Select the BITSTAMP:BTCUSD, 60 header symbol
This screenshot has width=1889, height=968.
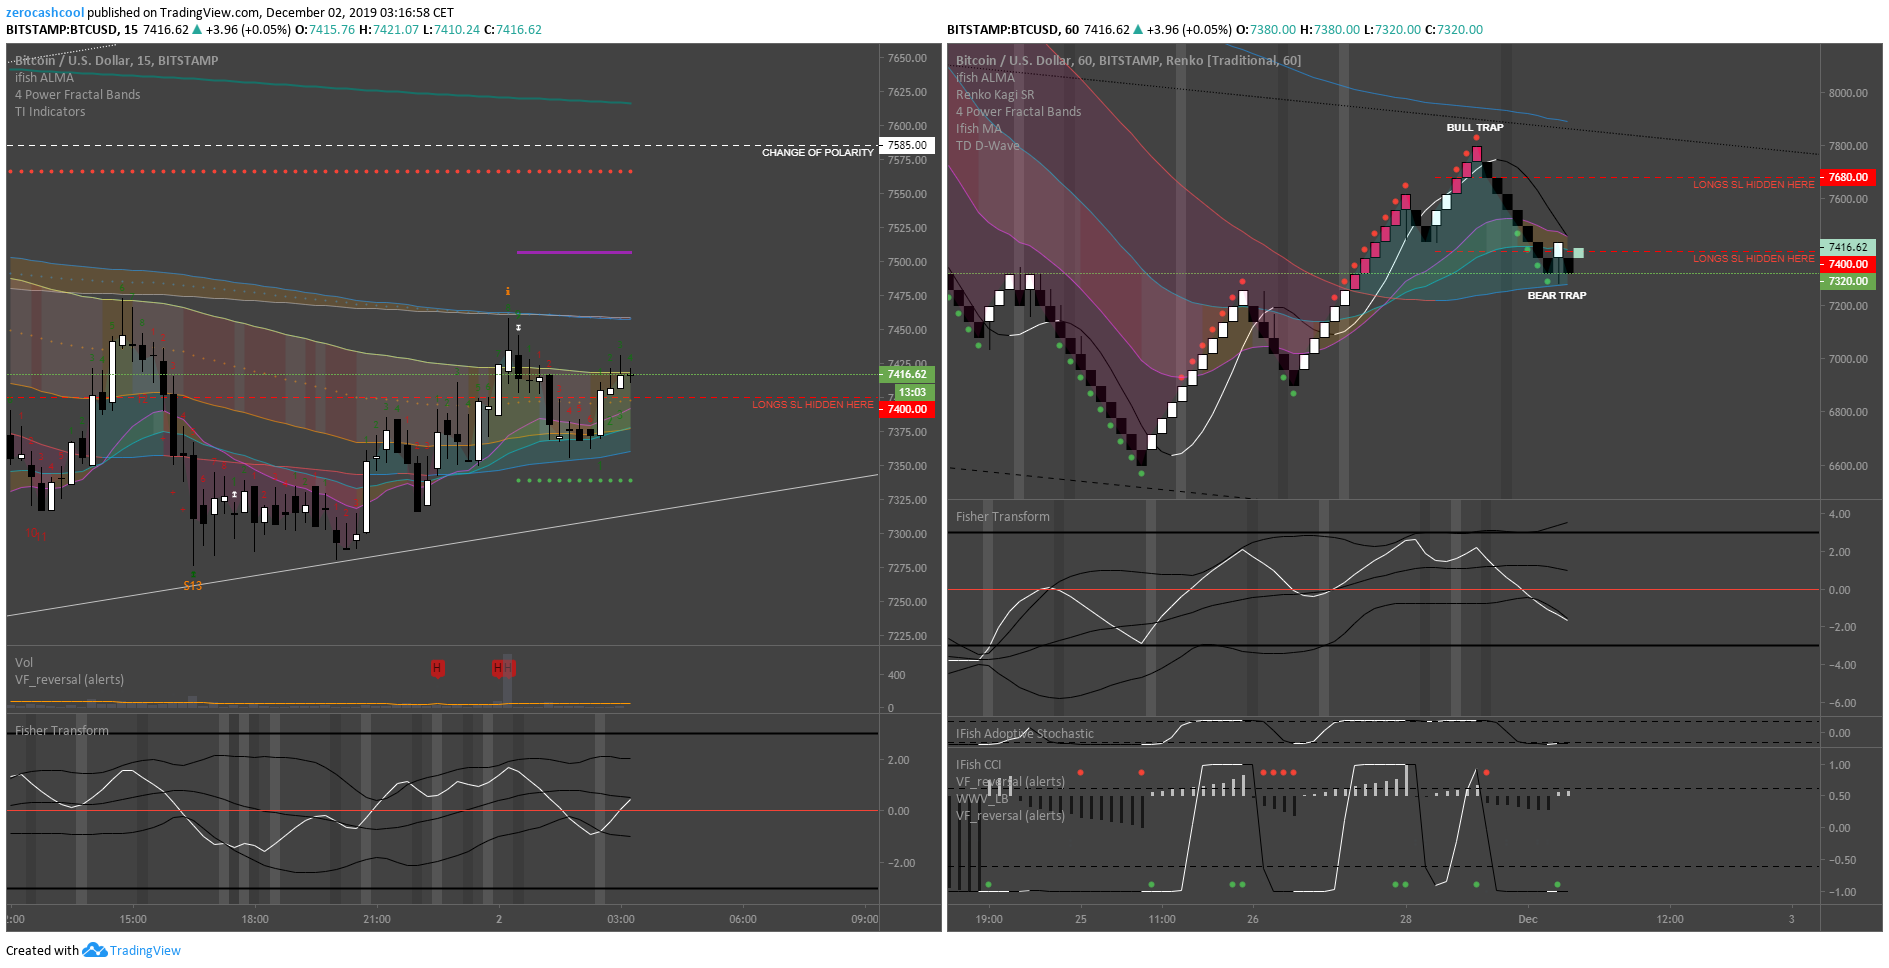(x=1013, y=30)
